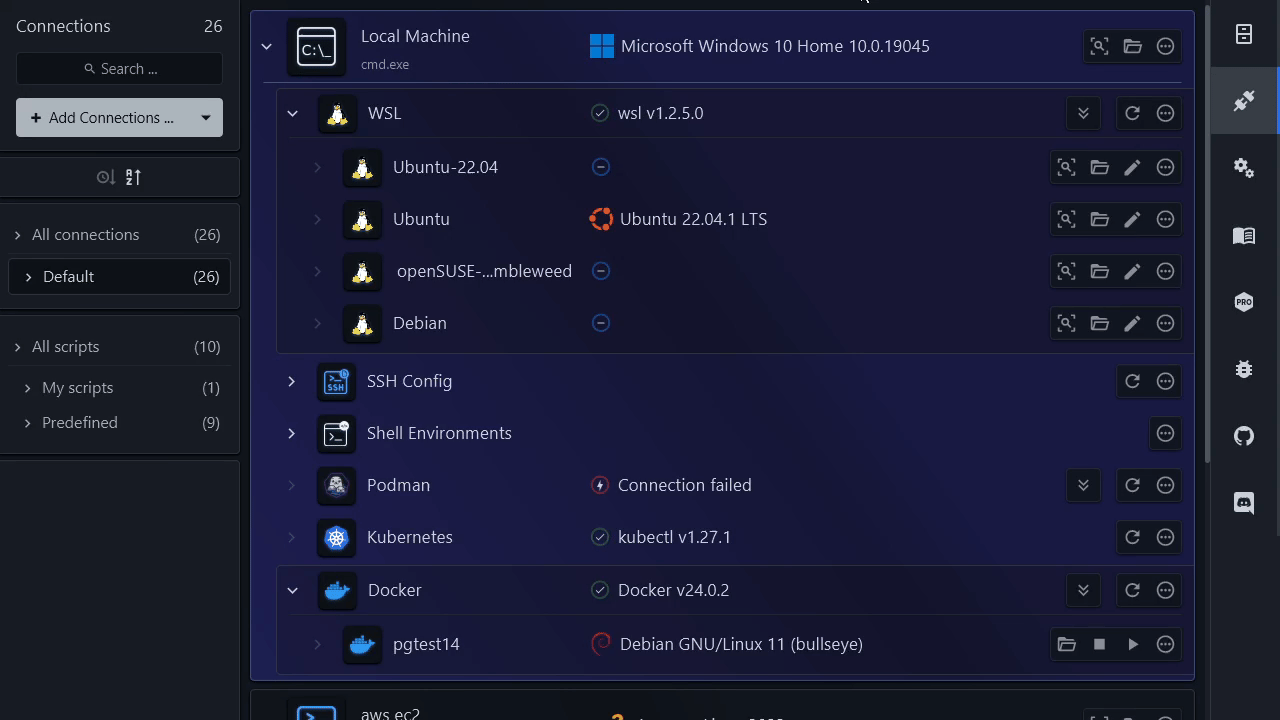Click the Connection failed status text

(684, 485)
